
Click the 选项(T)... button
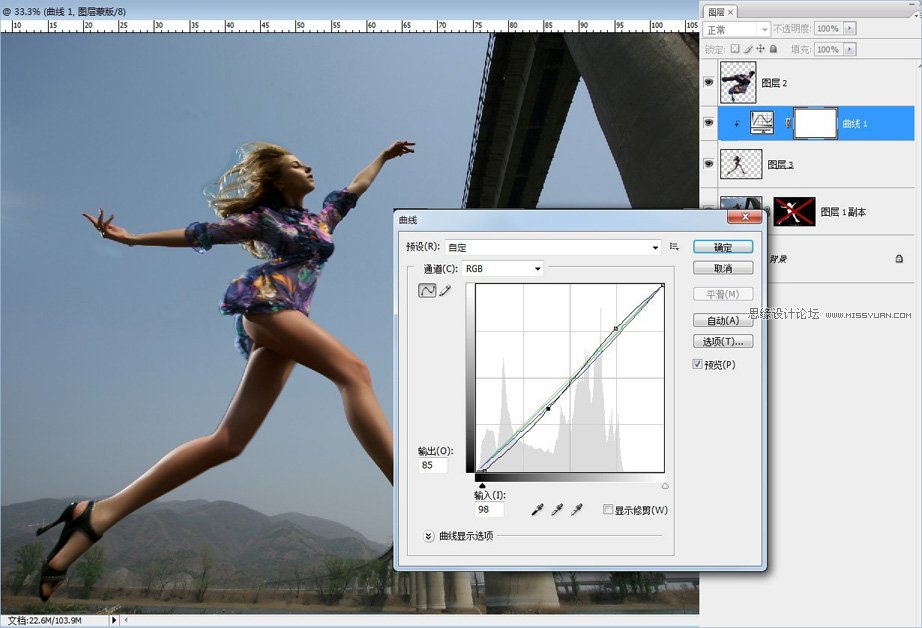coord(723,341)
